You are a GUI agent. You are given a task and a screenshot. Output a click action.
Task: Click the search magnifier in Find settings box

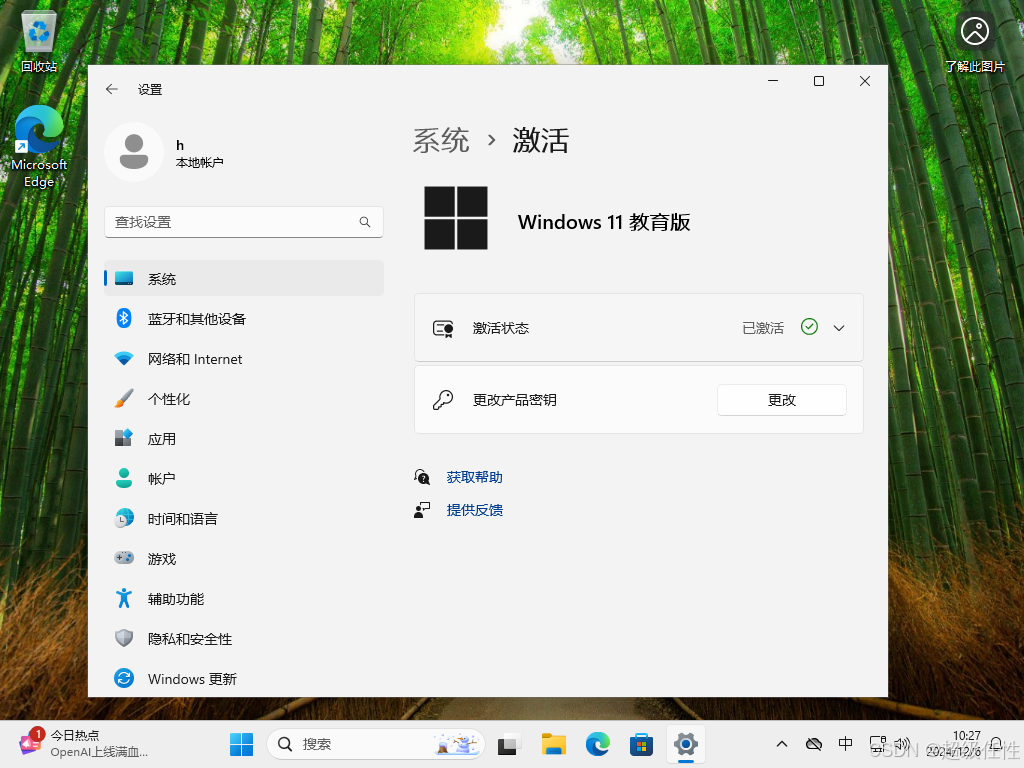364,222
